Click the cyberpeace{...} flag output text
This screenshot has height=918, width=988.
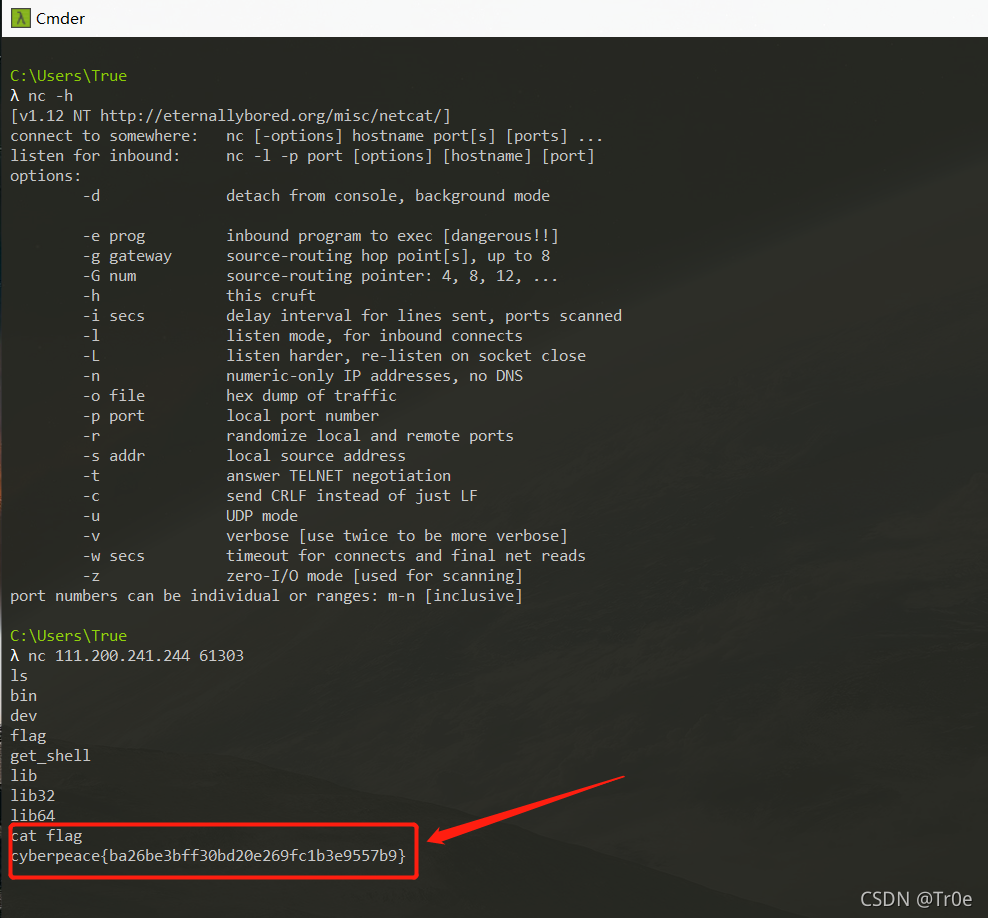[x=209, y=856]
